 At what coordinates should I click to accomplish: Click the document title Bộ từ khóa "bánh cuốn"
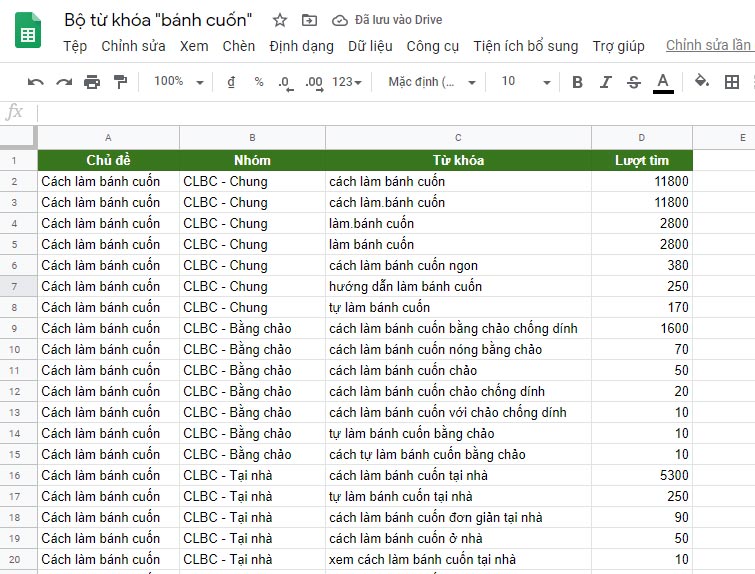[158, 20]
